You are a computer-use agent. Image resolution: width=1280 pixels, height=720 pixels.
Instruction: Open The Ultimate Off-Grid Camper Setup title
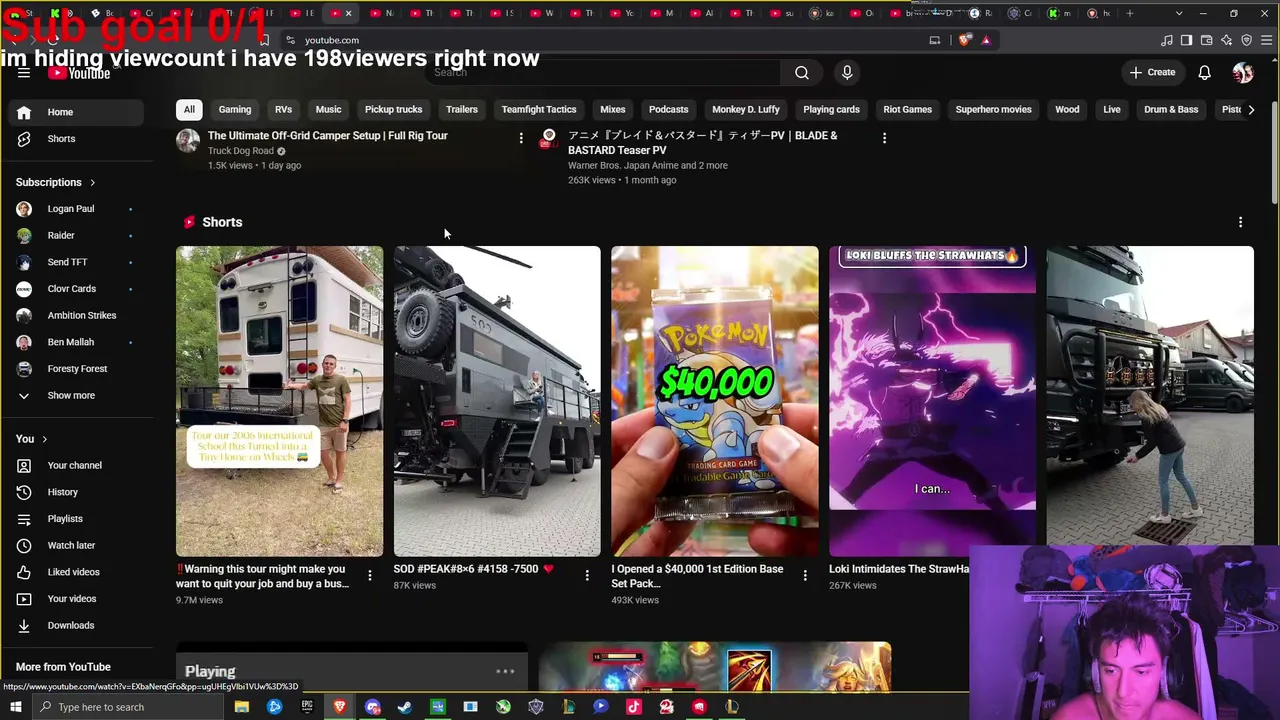pyautogui.click(x=328, y=136)
